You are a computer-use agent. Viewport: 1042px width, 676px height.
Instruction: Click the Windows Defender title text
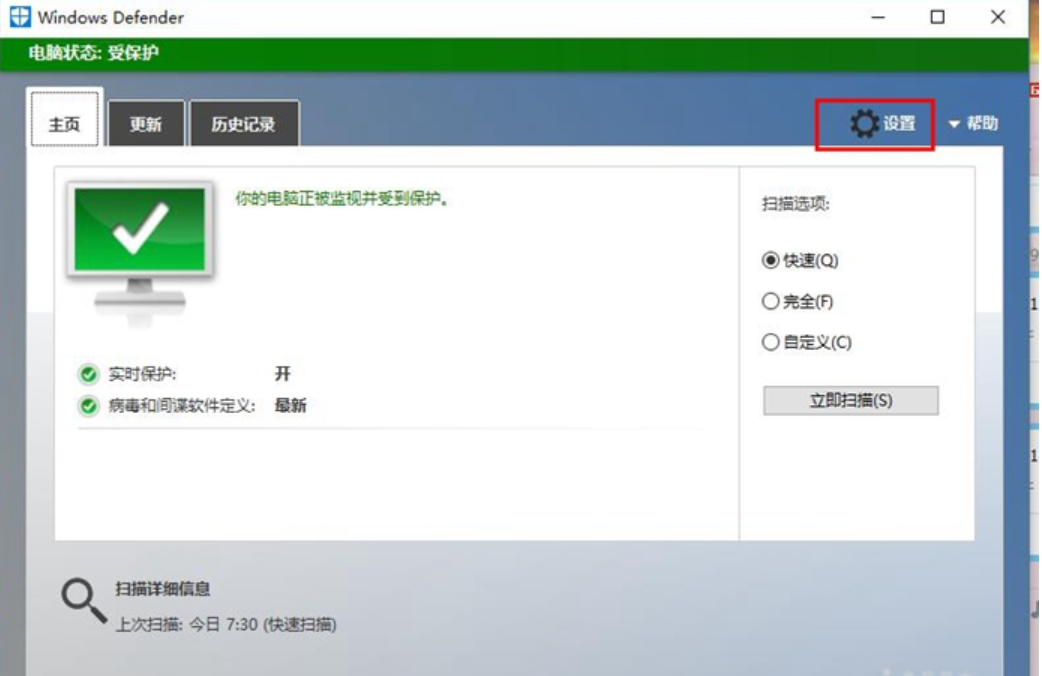111,17
